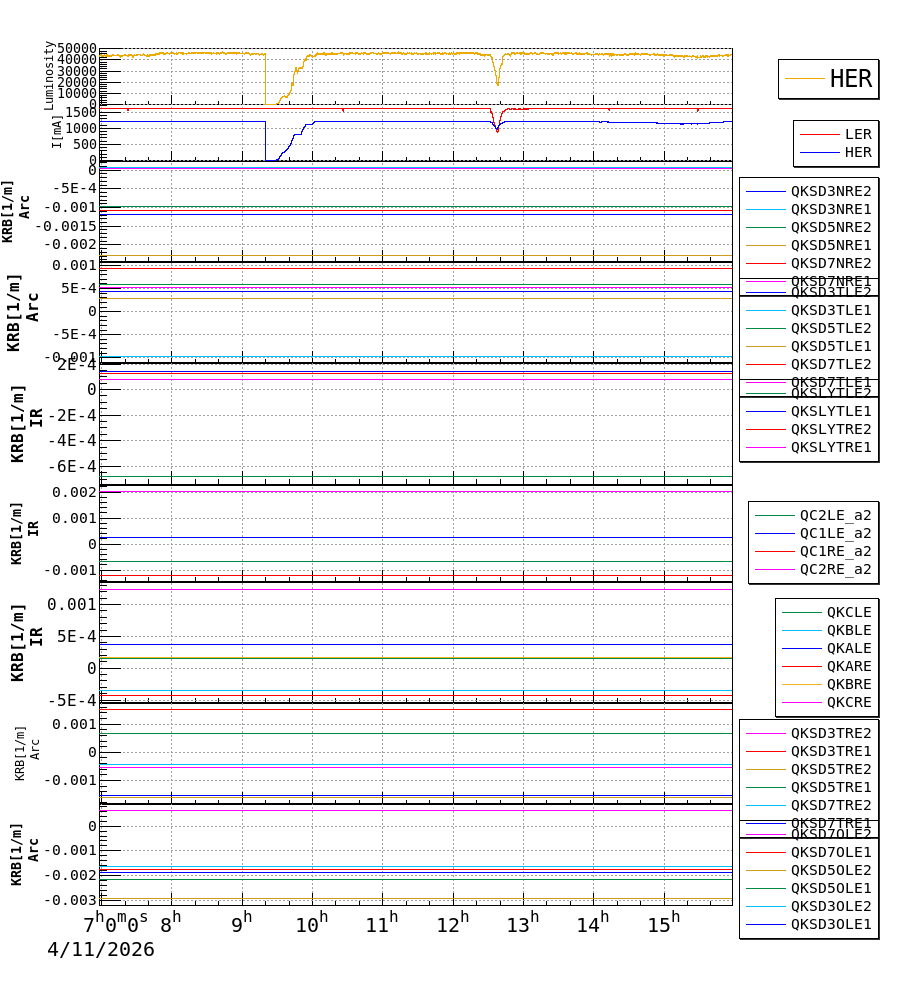Click the QKSD30LE1 legend entry

[808, 924]
